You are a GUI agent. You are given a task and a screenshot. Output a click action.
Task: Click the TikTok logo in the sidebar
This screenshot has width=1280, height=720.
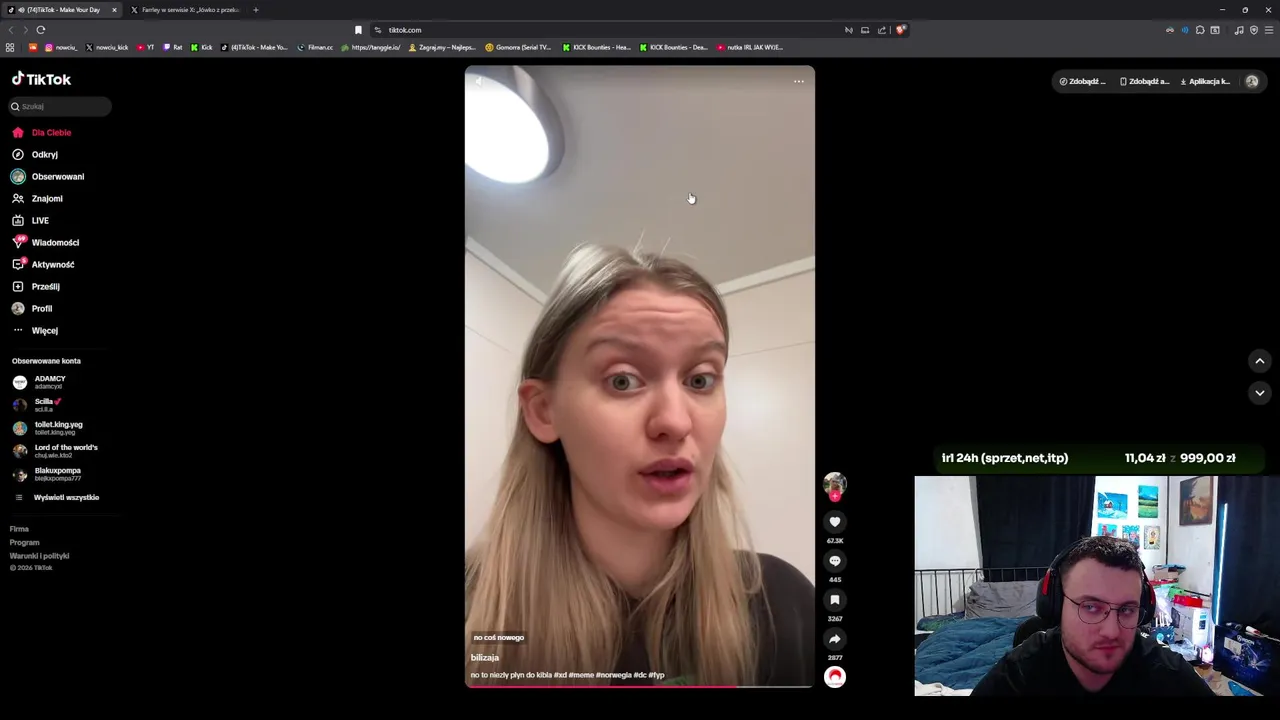(41, 79)
